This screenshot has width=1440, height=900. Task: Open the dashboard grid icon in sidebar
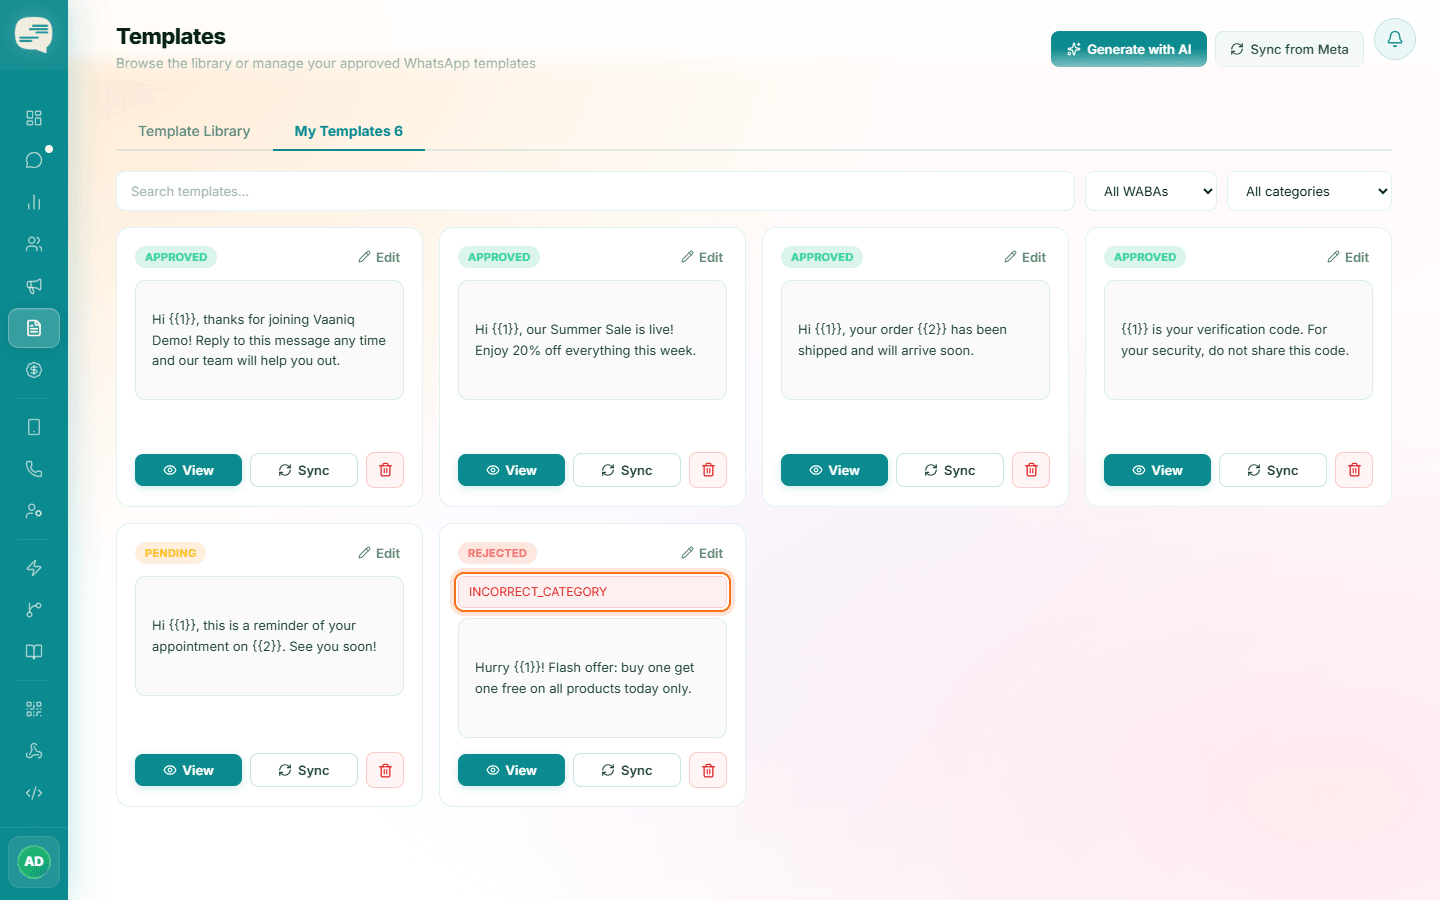34,118
